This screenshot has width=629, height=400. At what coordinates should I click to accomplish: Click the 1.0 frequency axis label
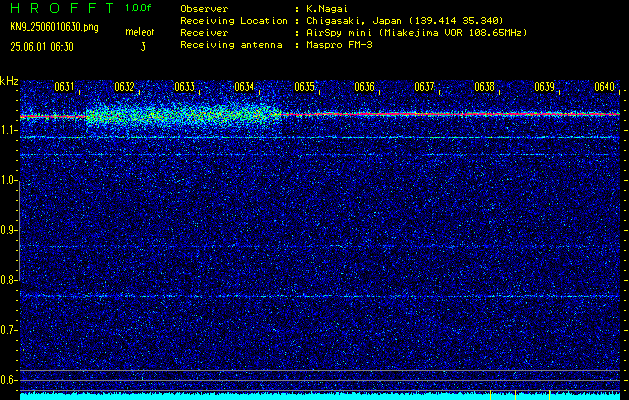point(8,181)
